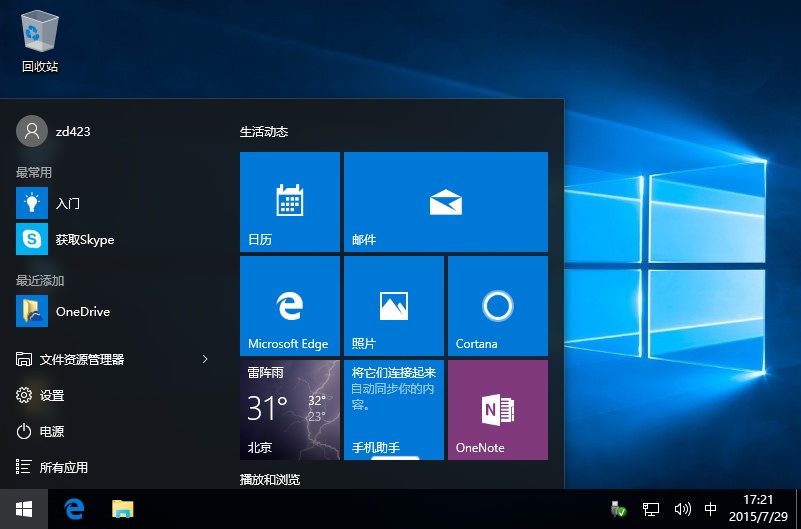801x529 pixels.
Task: Open 设置 settings from Start menu
Action: point(52,395)
